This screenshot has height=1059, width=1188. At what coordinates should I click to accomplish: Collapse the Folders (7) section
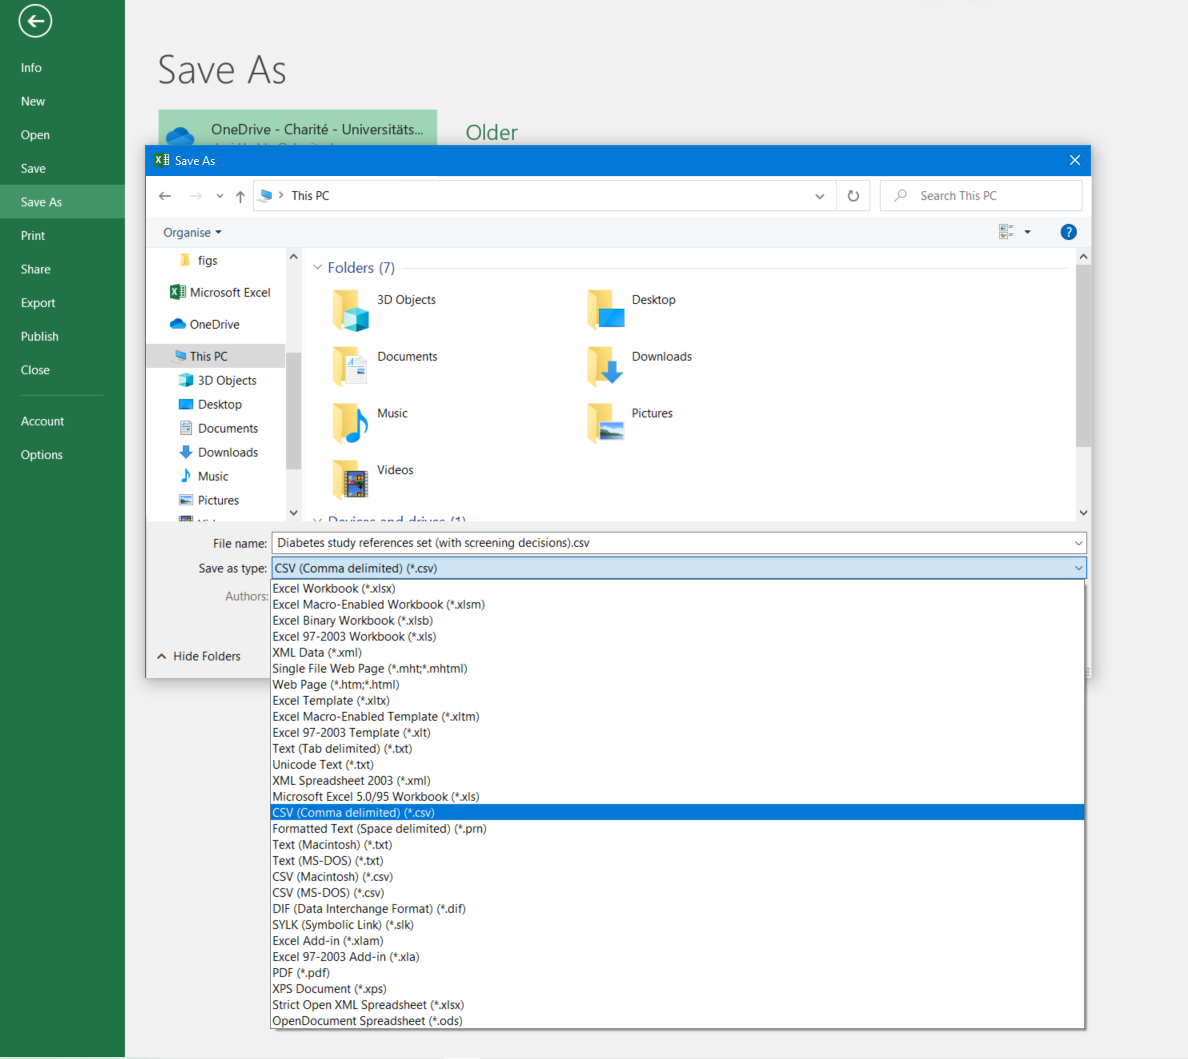click(317, 267)
